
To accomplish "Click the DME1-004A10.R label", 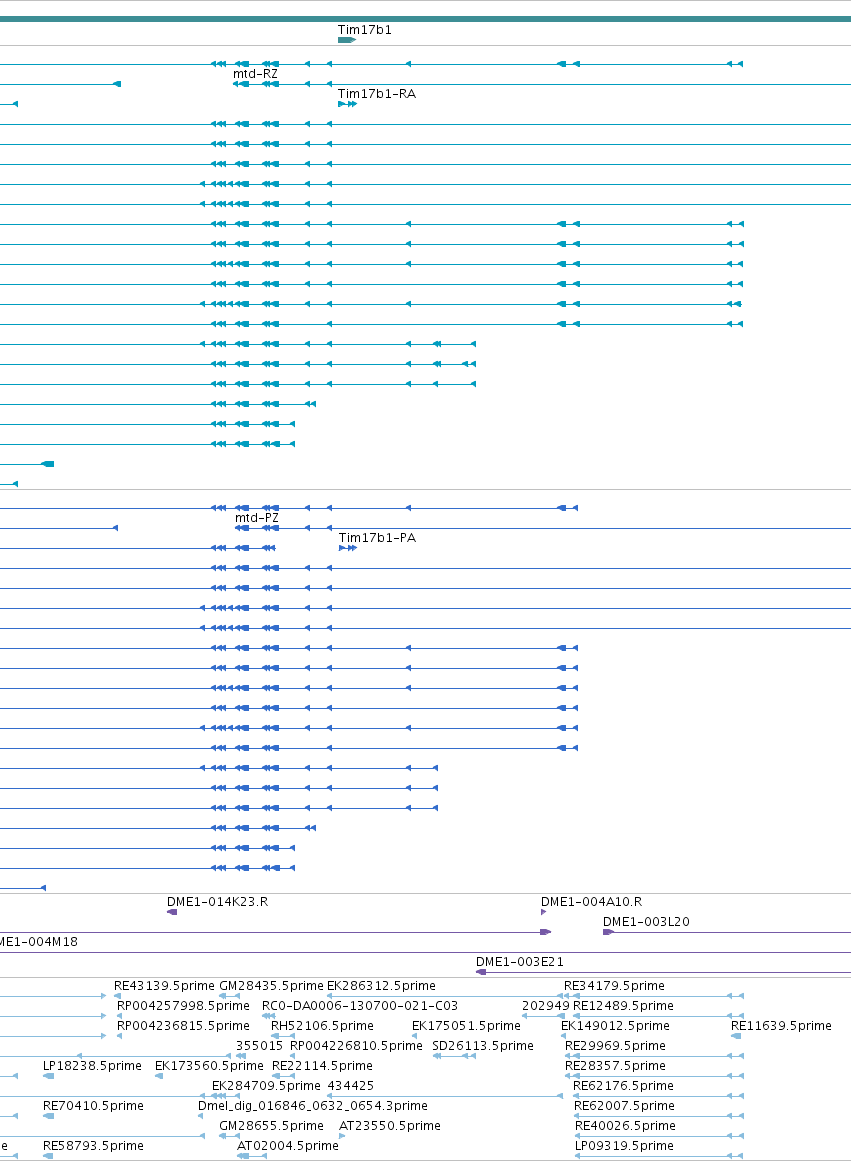I will pyautogui.click(x=591, y=902).
